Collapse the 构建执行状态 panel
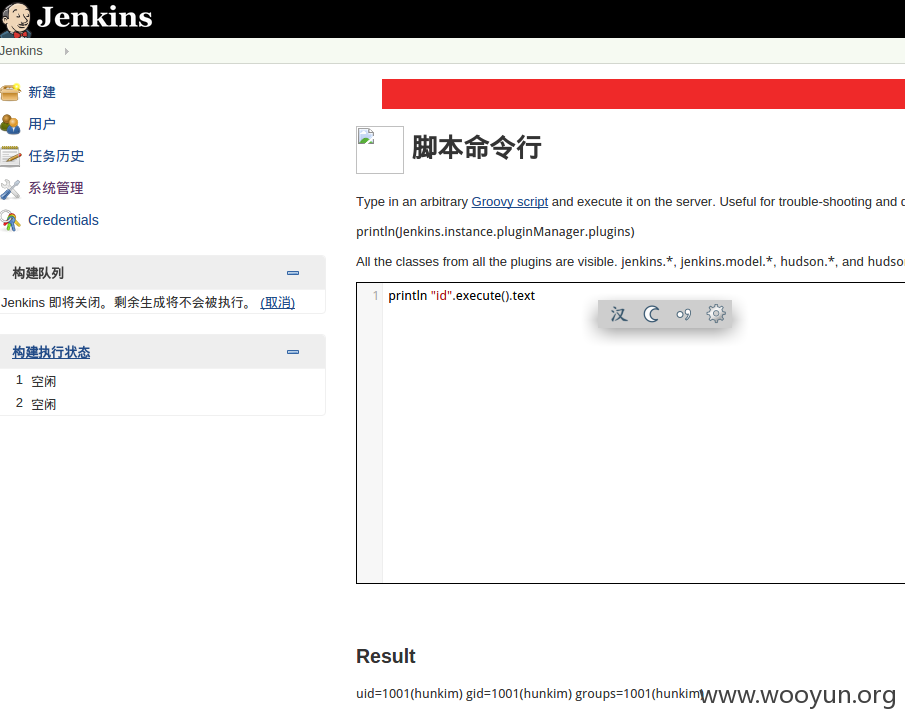 [x=293, y=352]
